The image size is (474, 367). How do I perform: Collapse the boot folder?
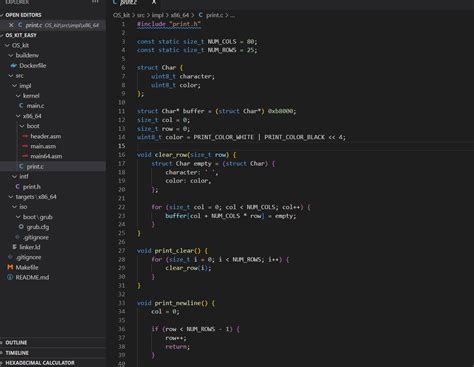click(22, 126)
